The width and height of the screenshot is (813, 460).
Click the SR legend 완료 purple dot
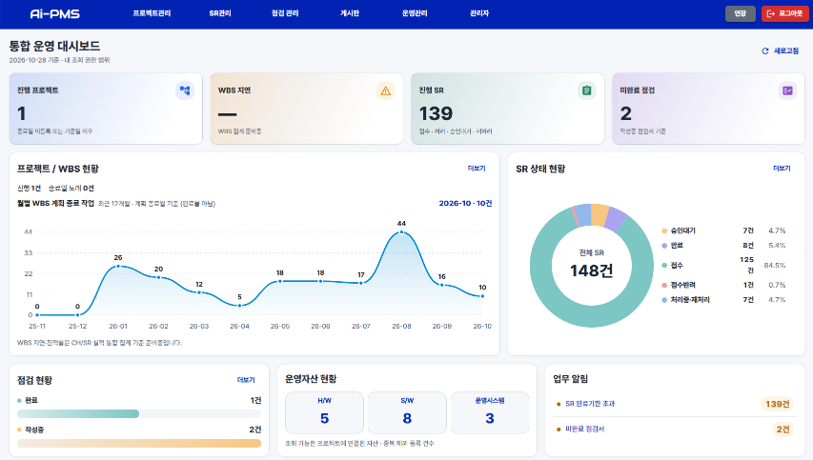pyautogui.click(x=664, y=245)
